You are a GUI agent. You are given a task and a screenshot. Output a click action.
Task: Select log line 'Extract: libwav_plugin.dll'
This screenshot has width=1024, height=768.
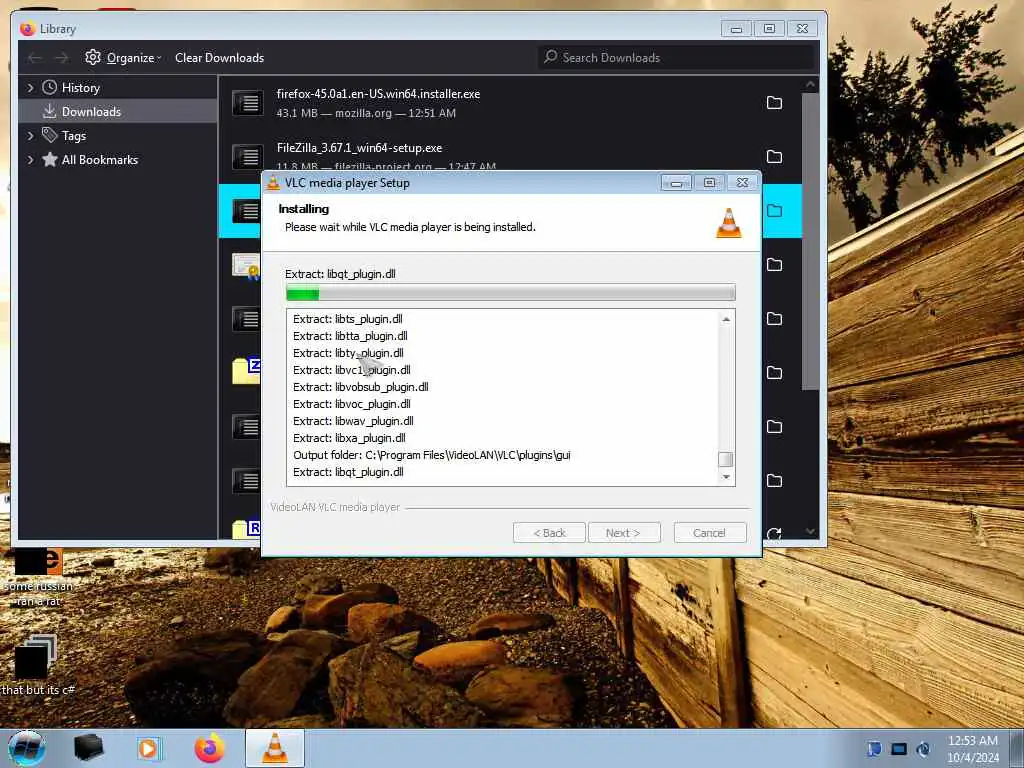click(353, 421)
